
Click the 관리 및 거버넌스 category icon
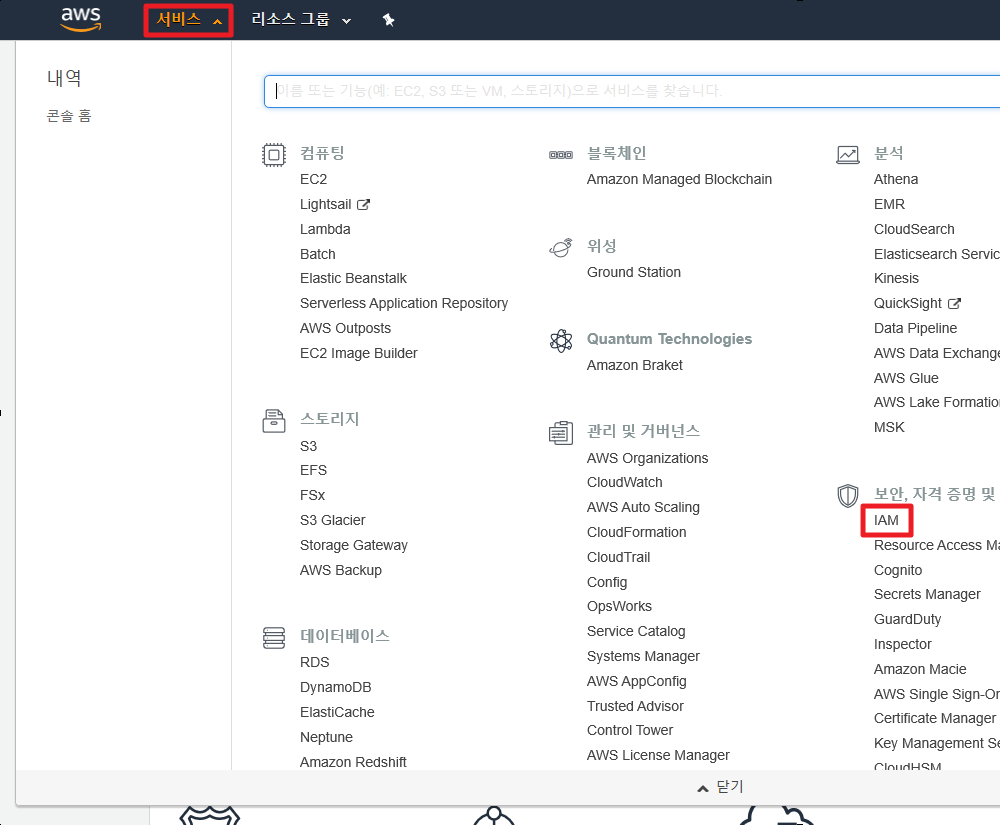[x=561, y=433]
